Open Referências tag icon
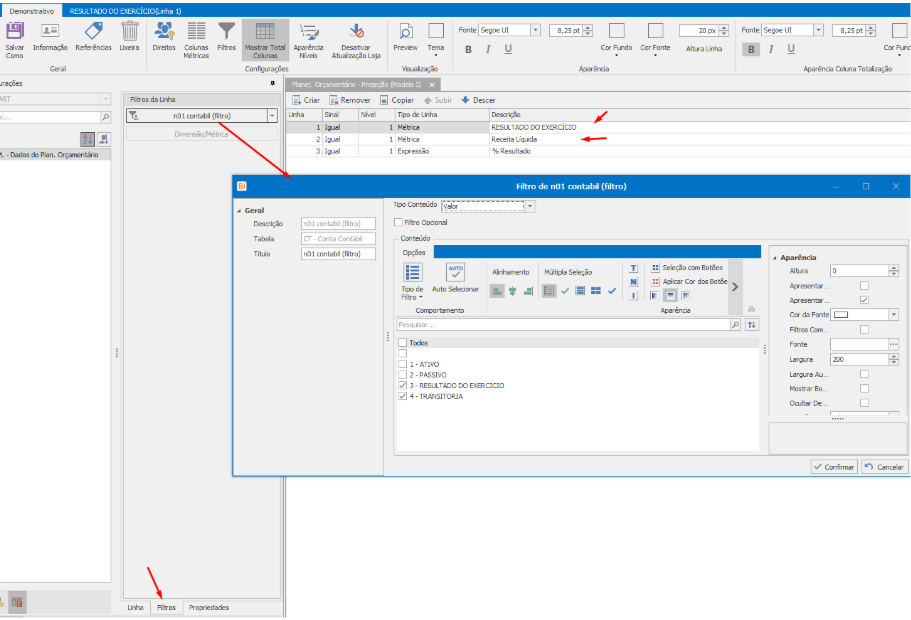 coord(94,31)
